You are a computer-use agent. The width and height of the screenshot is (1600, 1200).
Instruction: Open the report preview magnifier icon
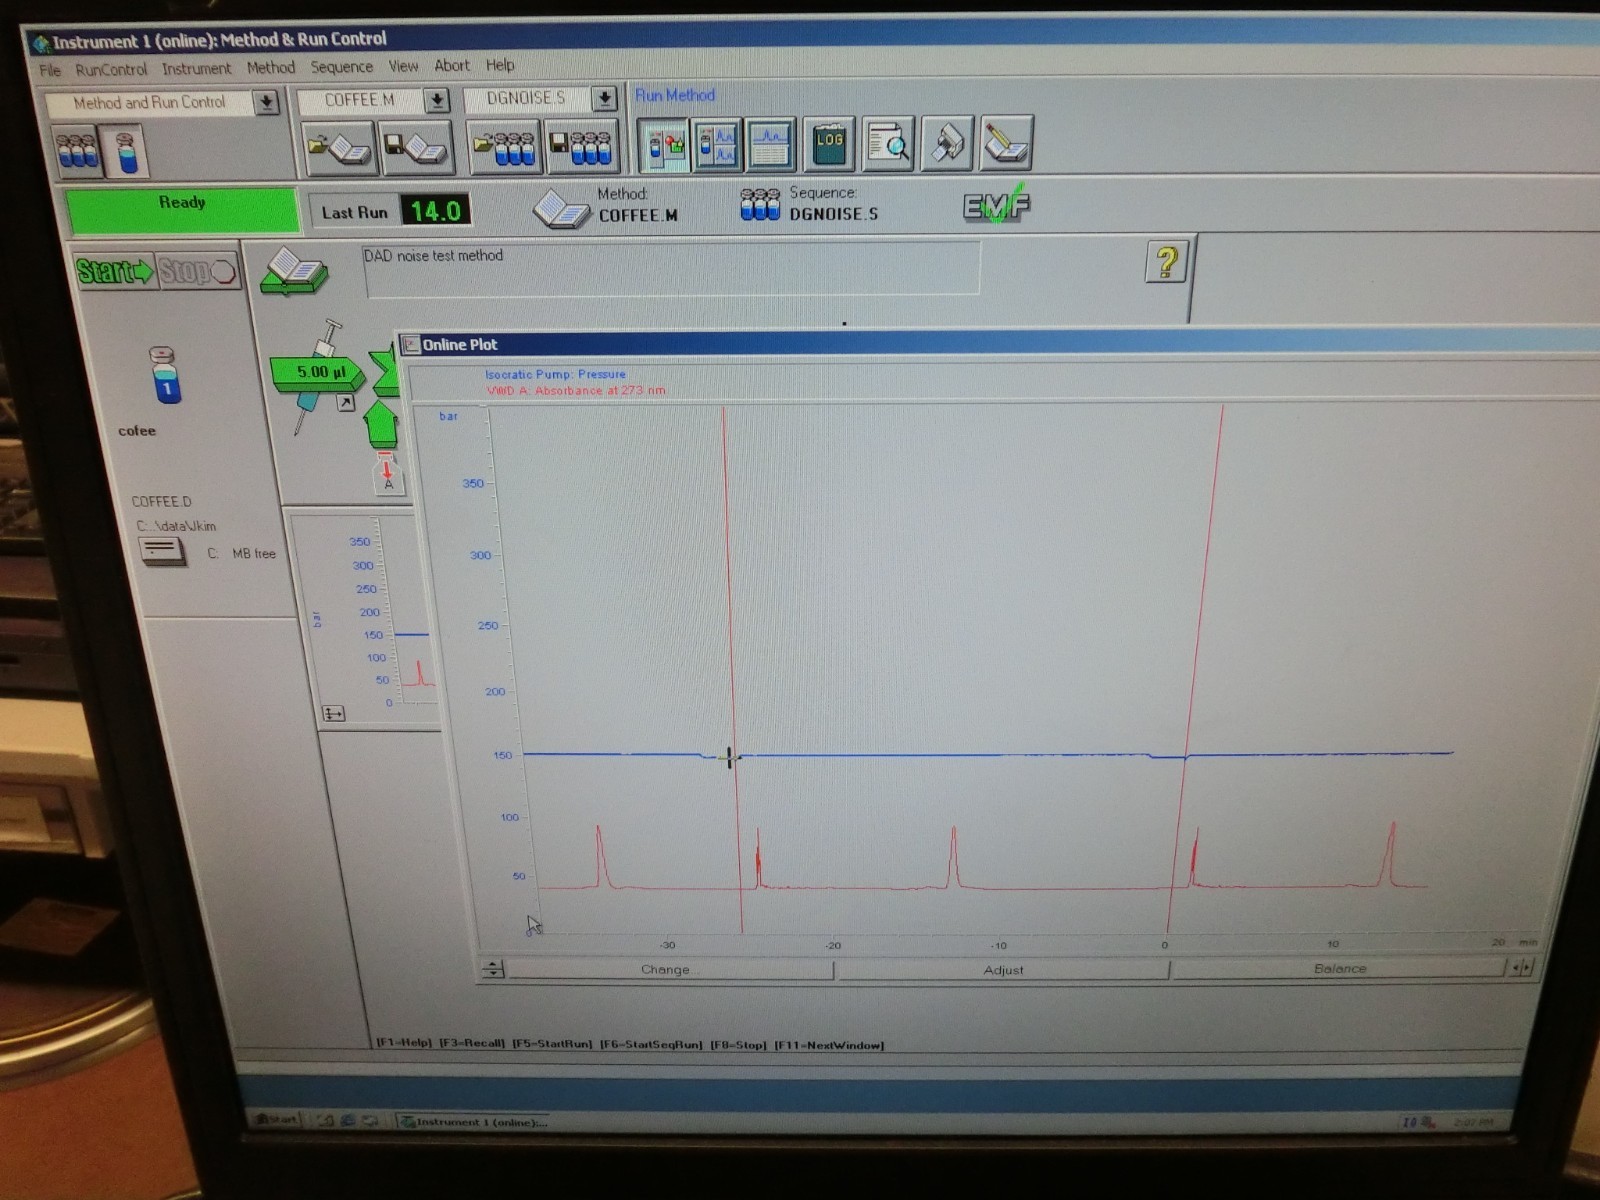[x=888, y=145]
